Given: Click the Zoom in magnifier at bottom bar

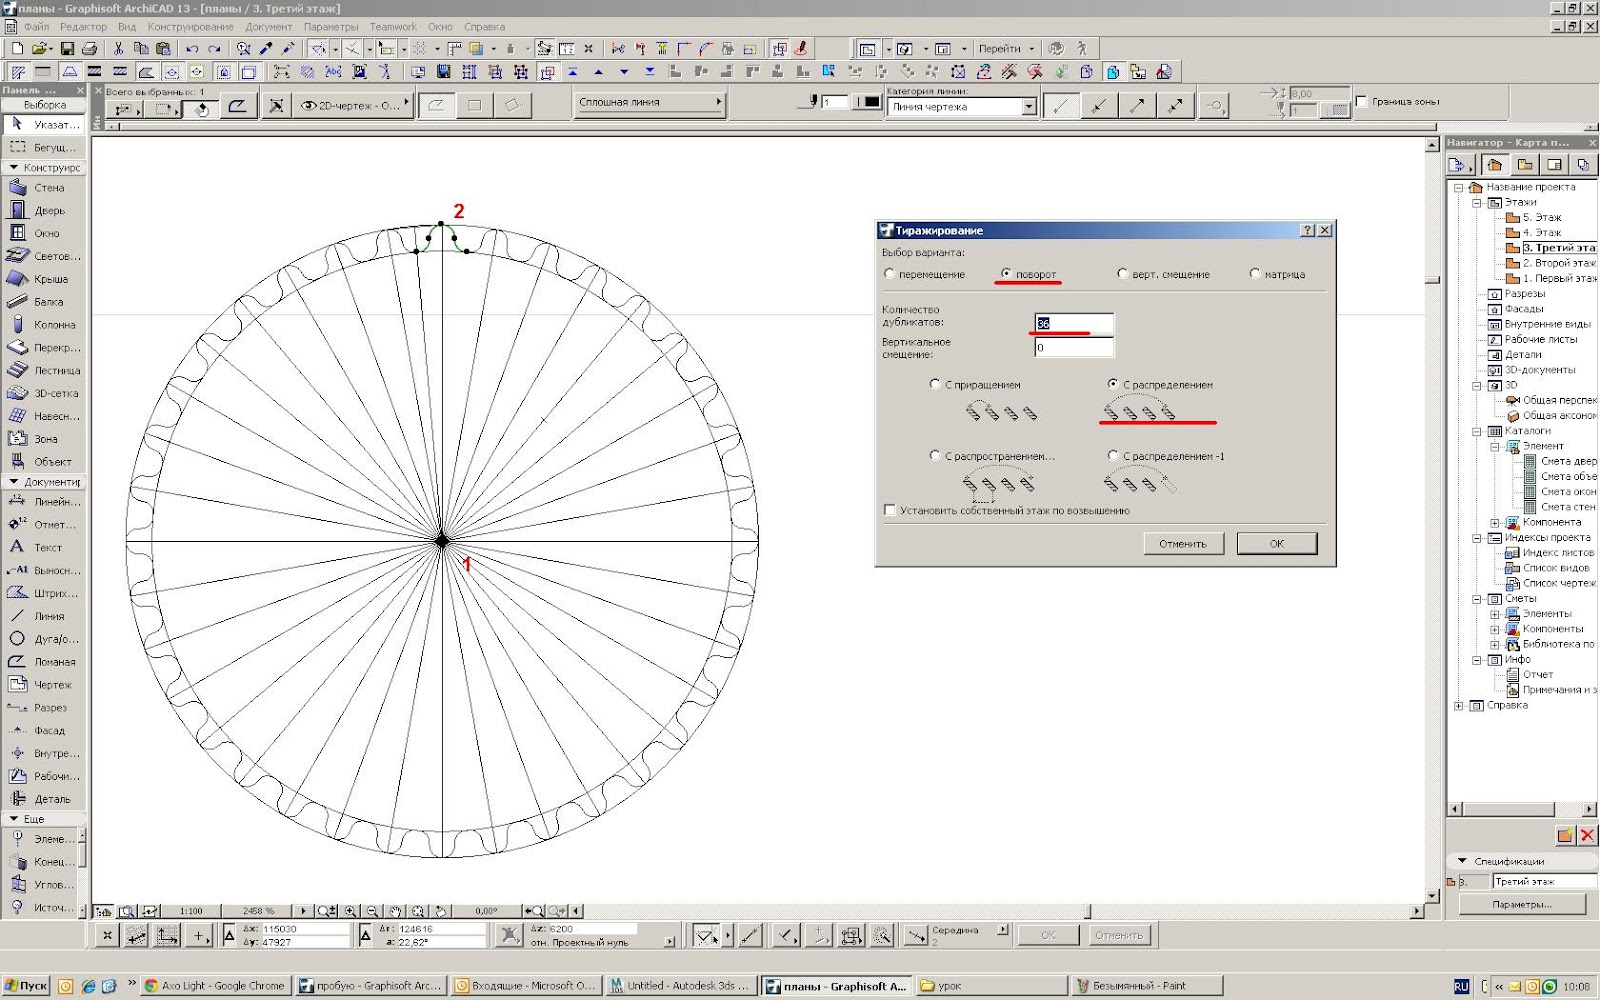Looking at the screenshot, I should (351, 911).
